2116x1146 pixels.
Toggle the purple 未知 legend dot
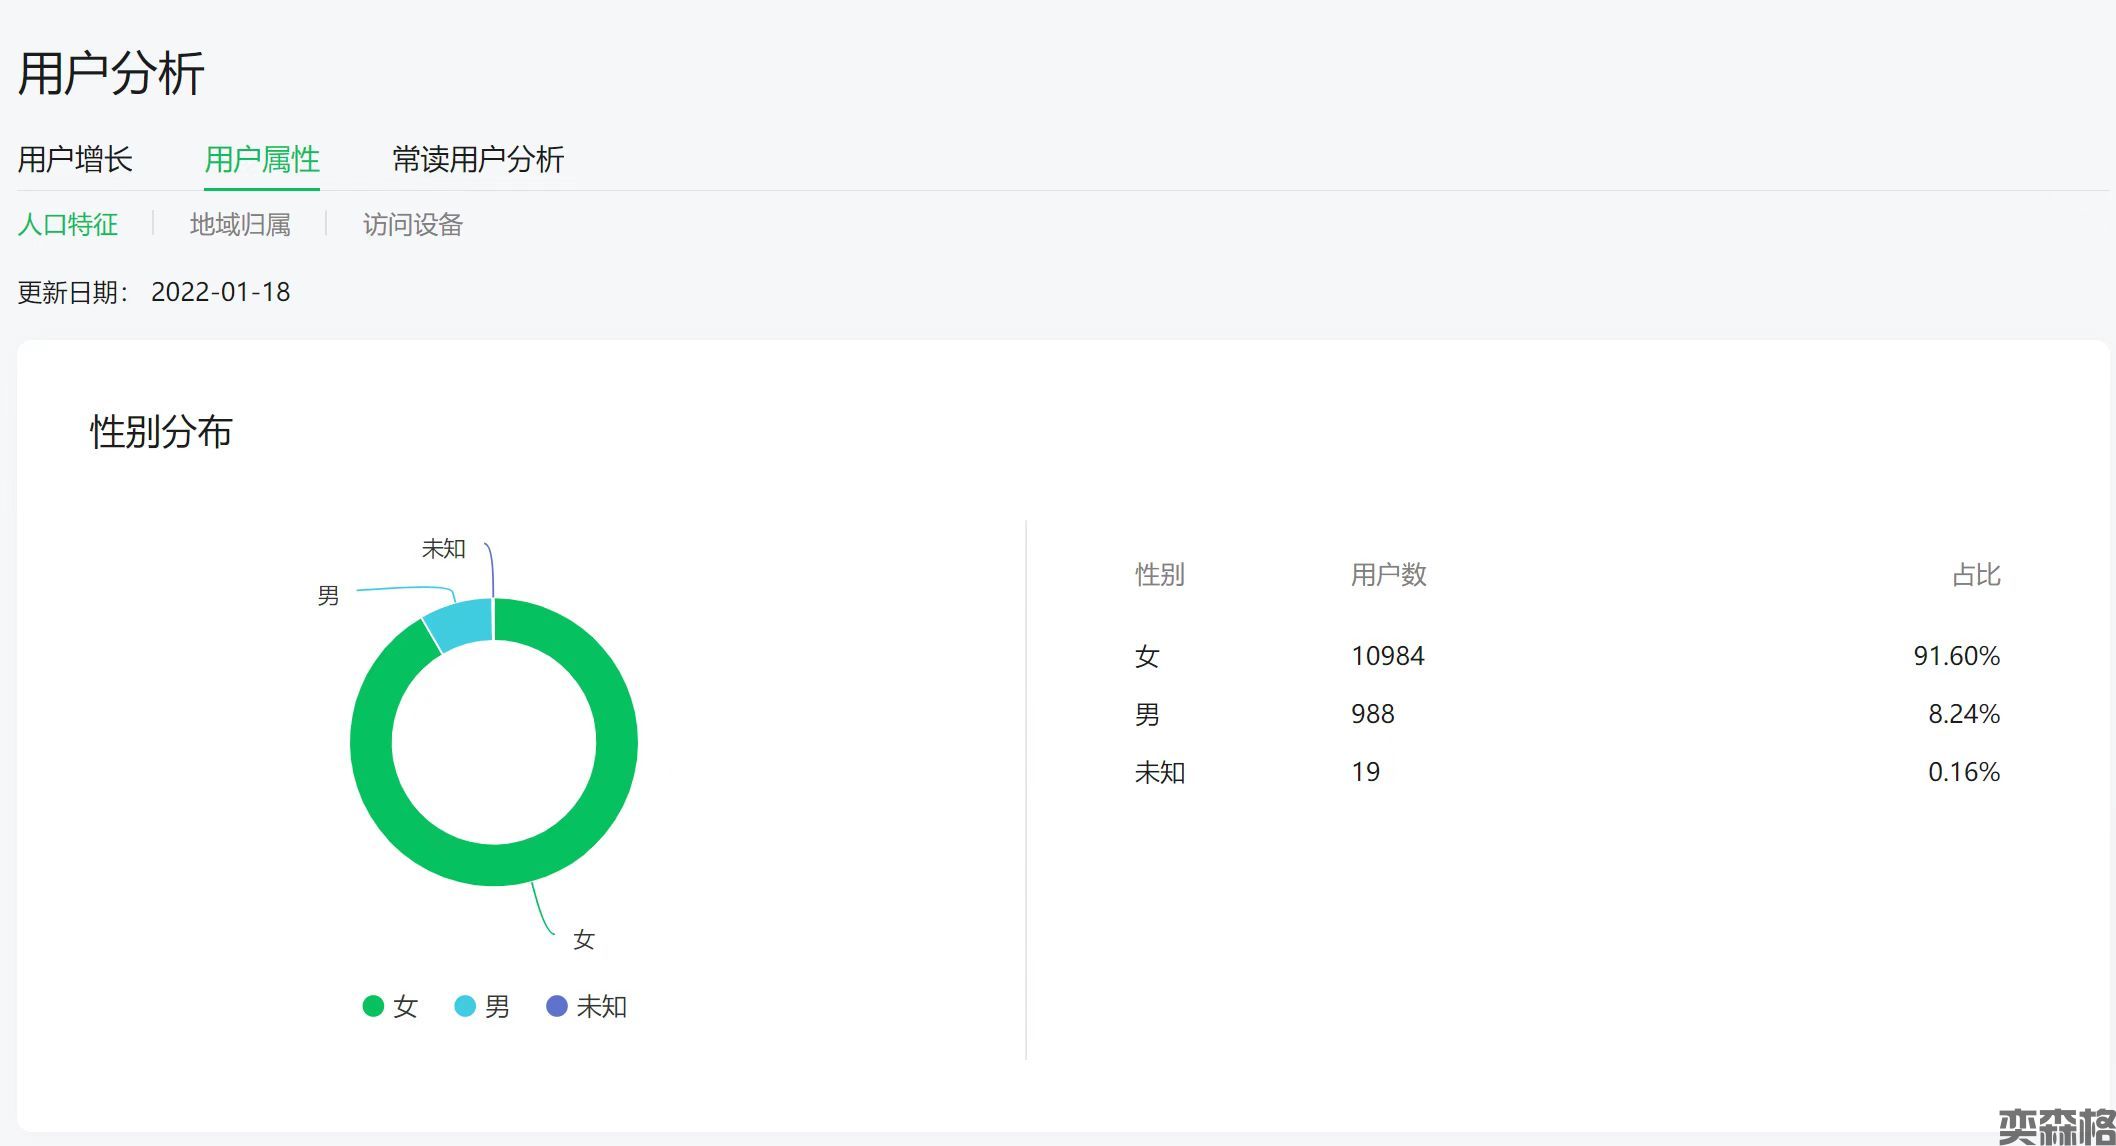click(x=557, y=1006)
